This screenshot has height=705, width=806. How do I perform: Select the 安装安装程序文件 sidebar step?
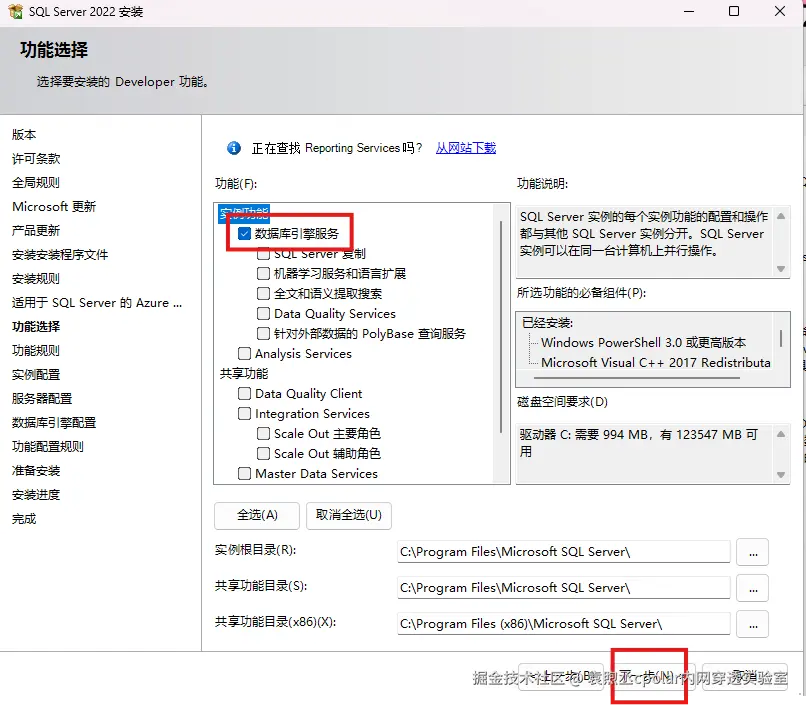point(60,255)
